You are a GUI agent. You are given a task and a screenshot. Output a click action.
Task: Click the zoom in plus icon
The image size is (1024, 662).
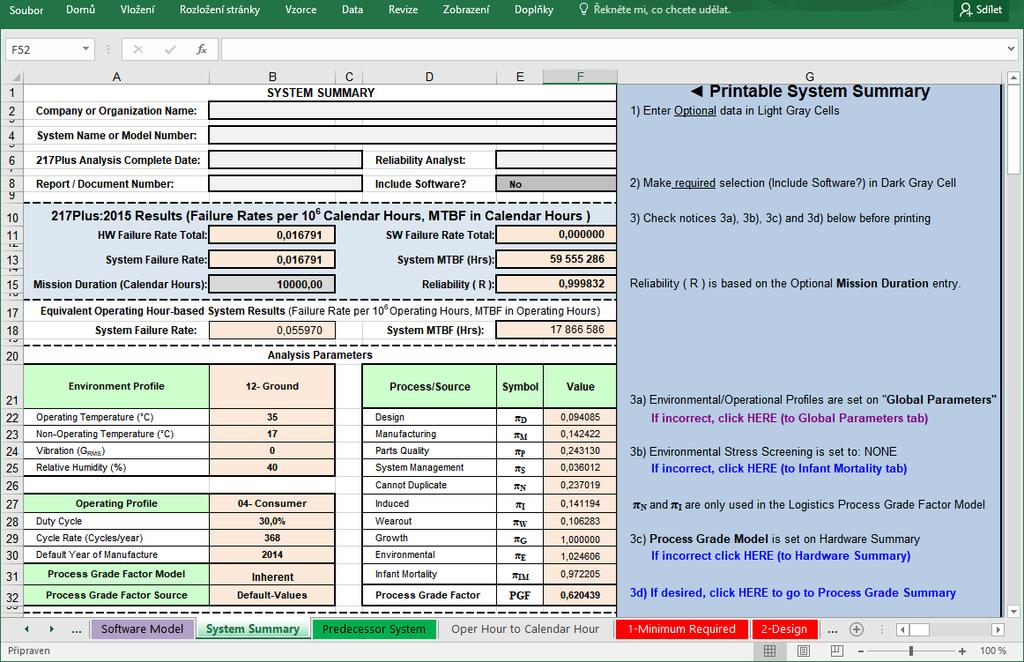pos(962,651)
